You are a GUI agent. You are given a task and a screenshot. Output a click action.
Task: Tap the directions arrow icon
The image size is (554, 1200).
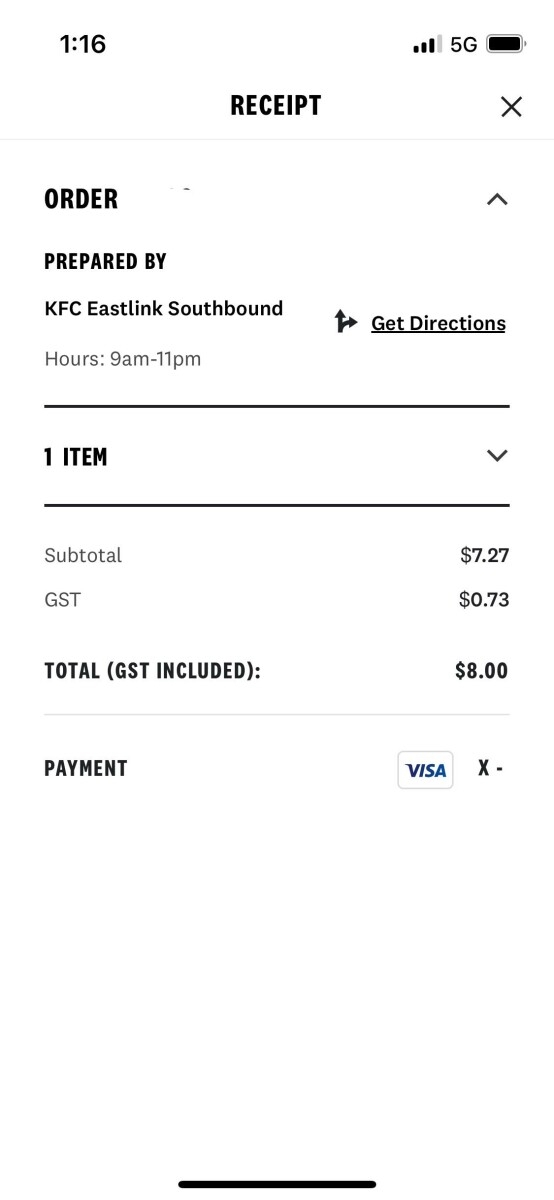[x=346, y=321]
